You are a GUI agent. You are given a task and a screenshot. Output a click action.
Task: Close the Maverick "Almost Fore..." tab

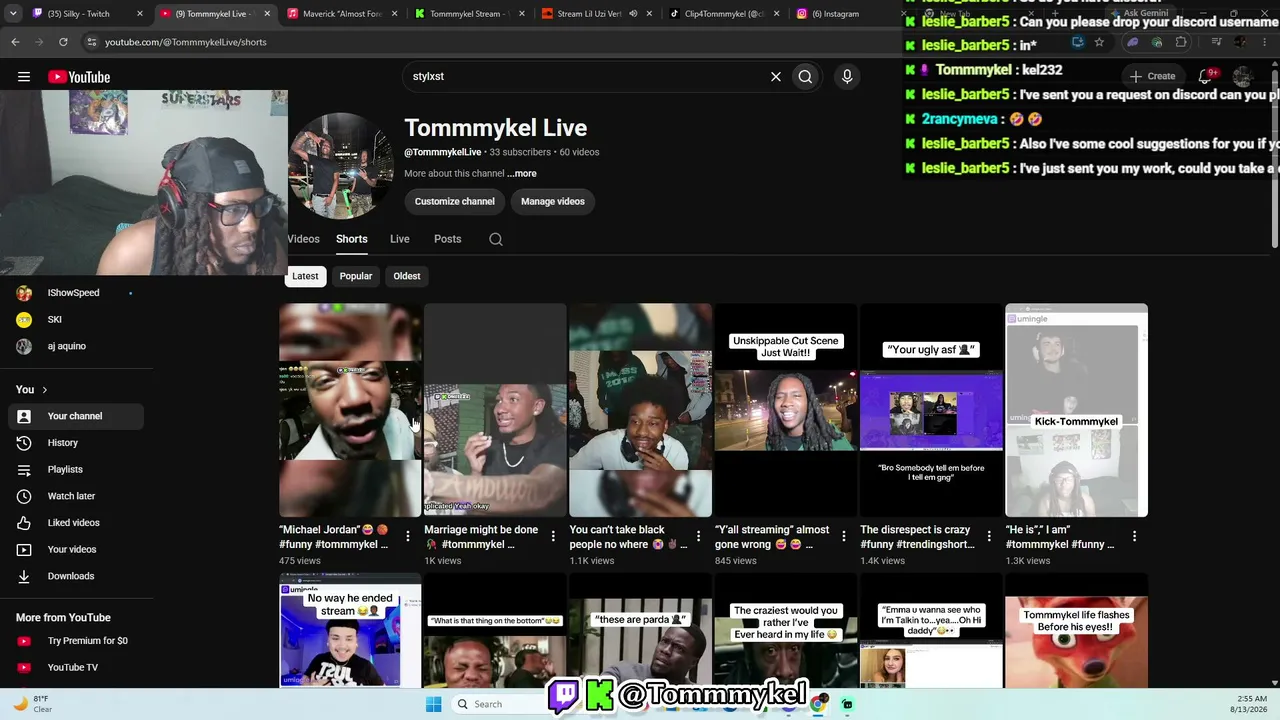pos(394,14)
